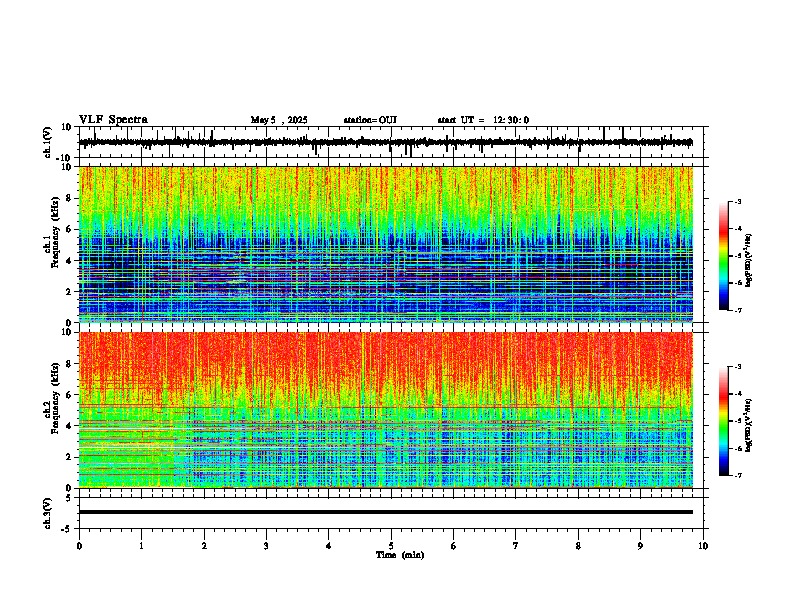Viewport: 792px width, 612px height.
Task: Click '-3' label on ch.2 color bar
Action: (738, 367)
